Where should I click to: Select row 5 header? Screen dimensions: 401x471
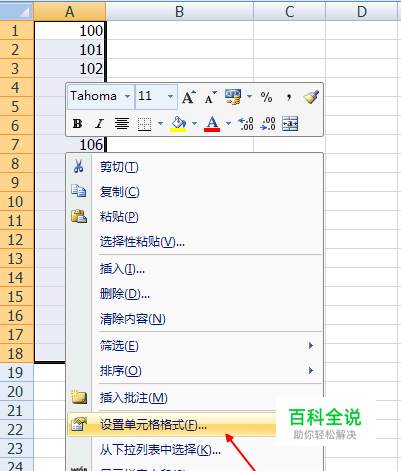coord(16,107)
